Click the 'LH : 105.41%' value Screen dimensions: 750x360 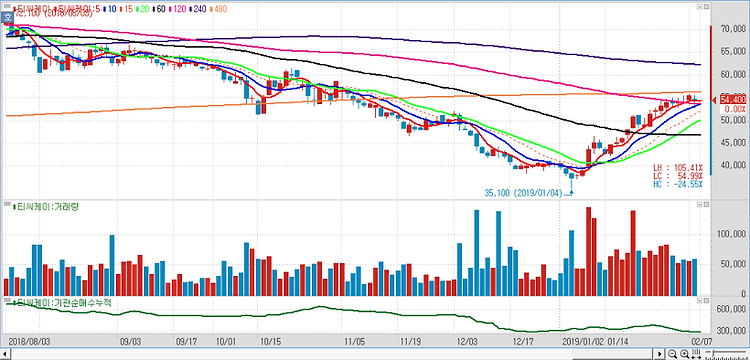point(679,168)
